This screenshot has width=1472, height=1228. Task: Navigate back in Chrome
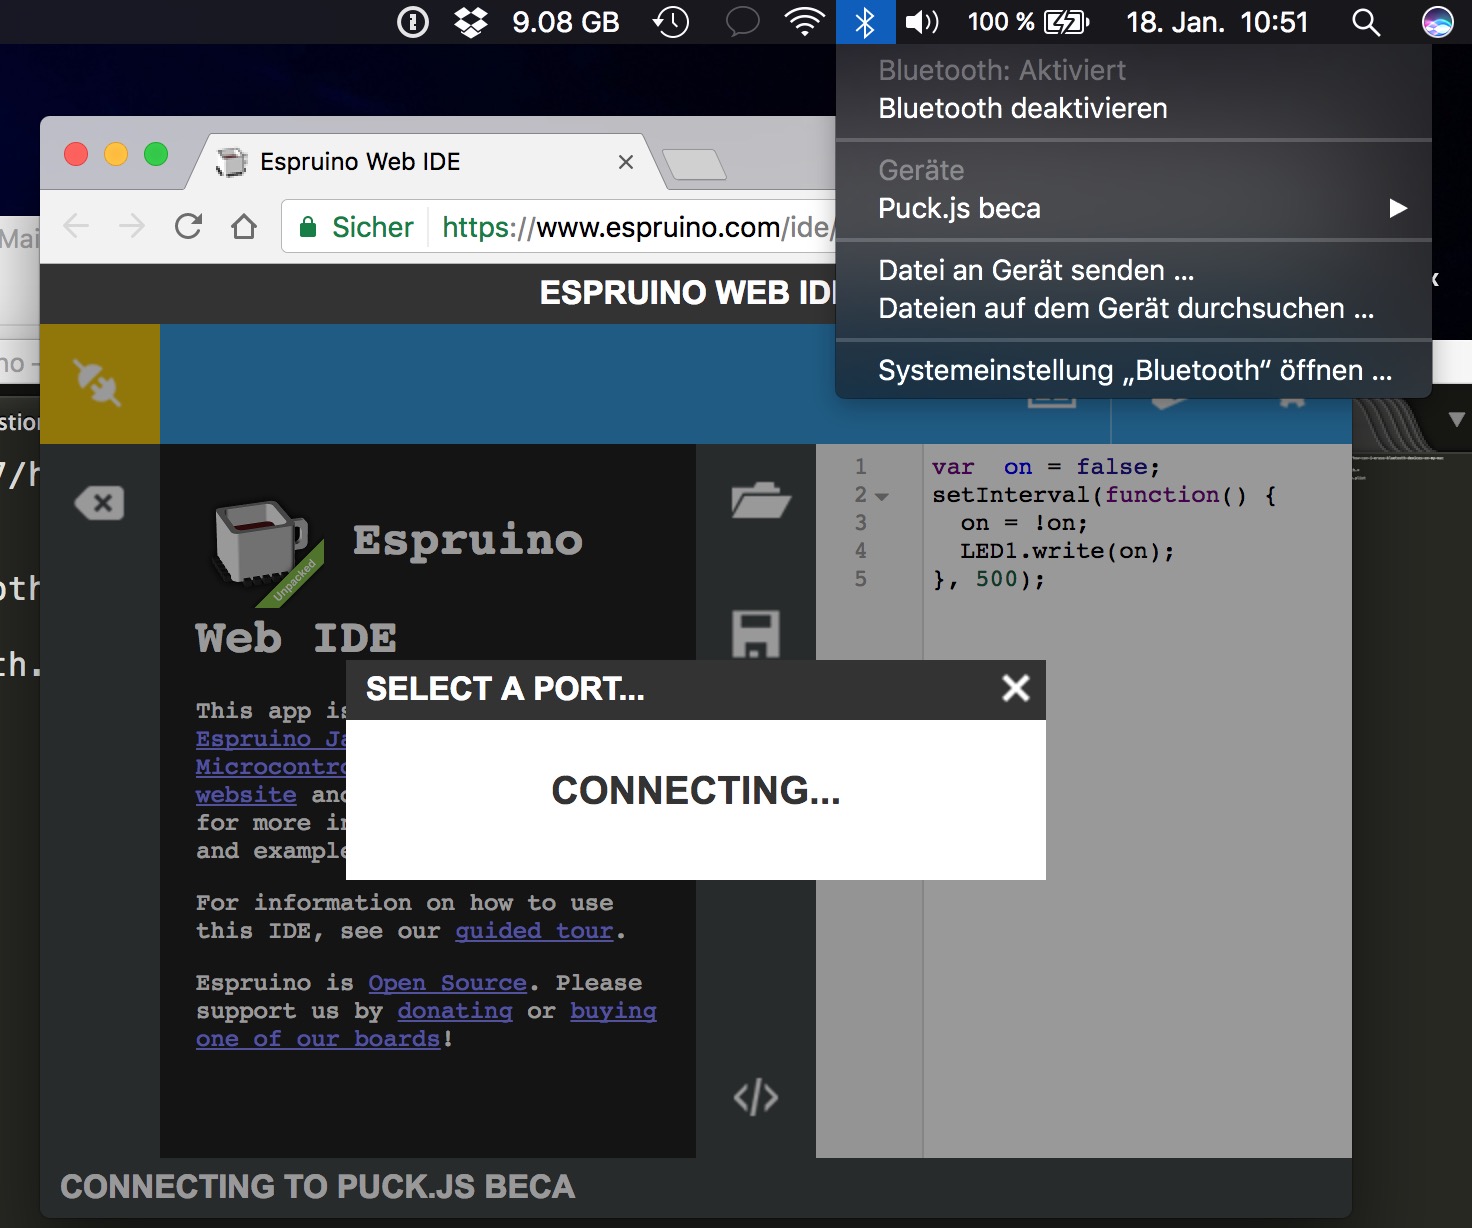(x=76, y=227)
